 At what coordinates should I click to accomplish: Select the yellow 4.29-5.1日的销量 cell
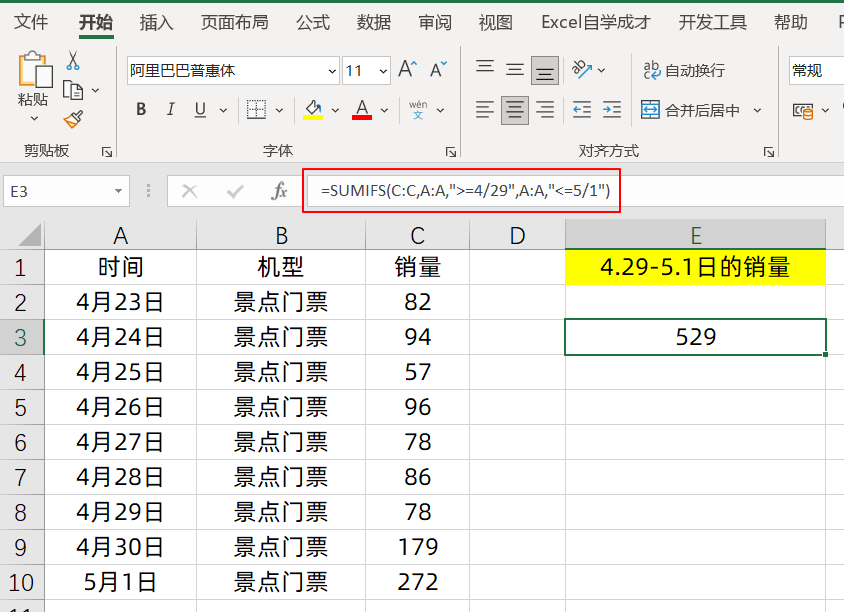pyautogui.click(x=695, y=267)
